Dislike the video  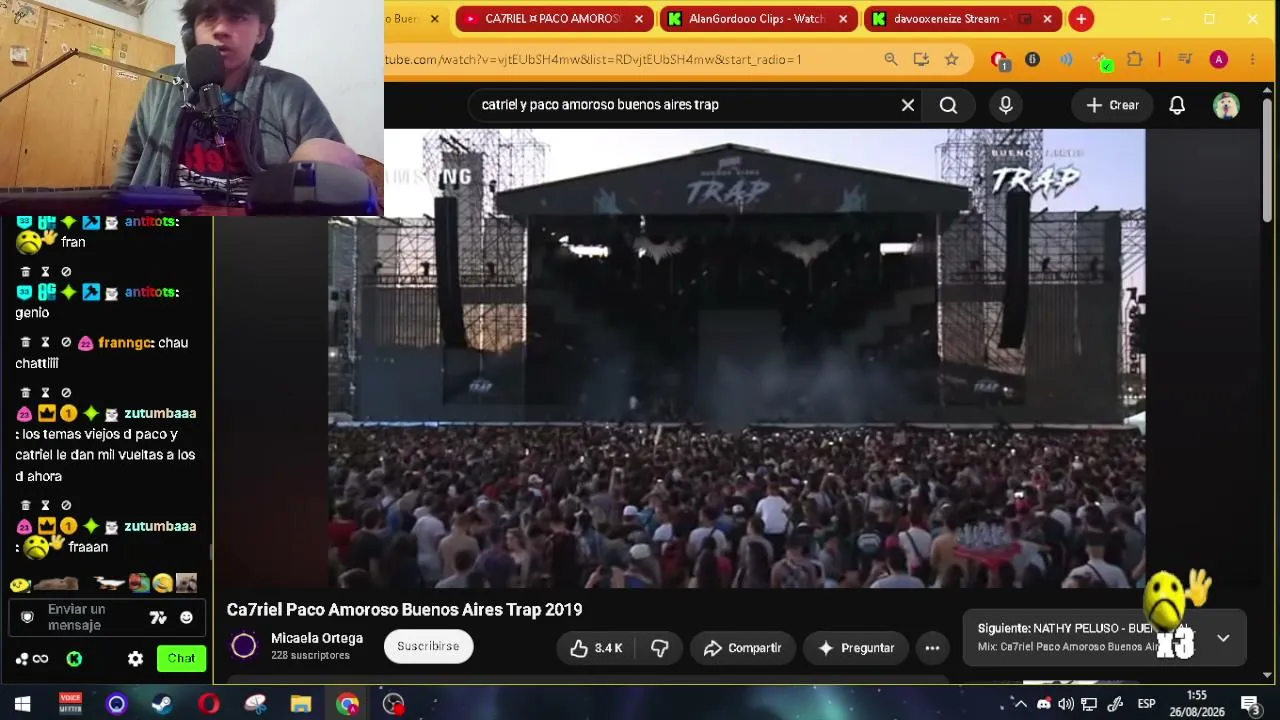[x=659, y=648]
